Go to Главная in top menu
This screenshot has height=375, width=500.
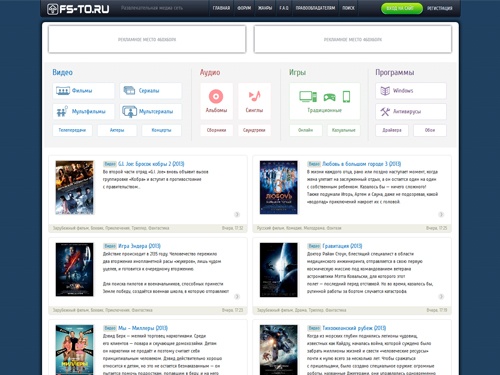[x=221, y=8]
